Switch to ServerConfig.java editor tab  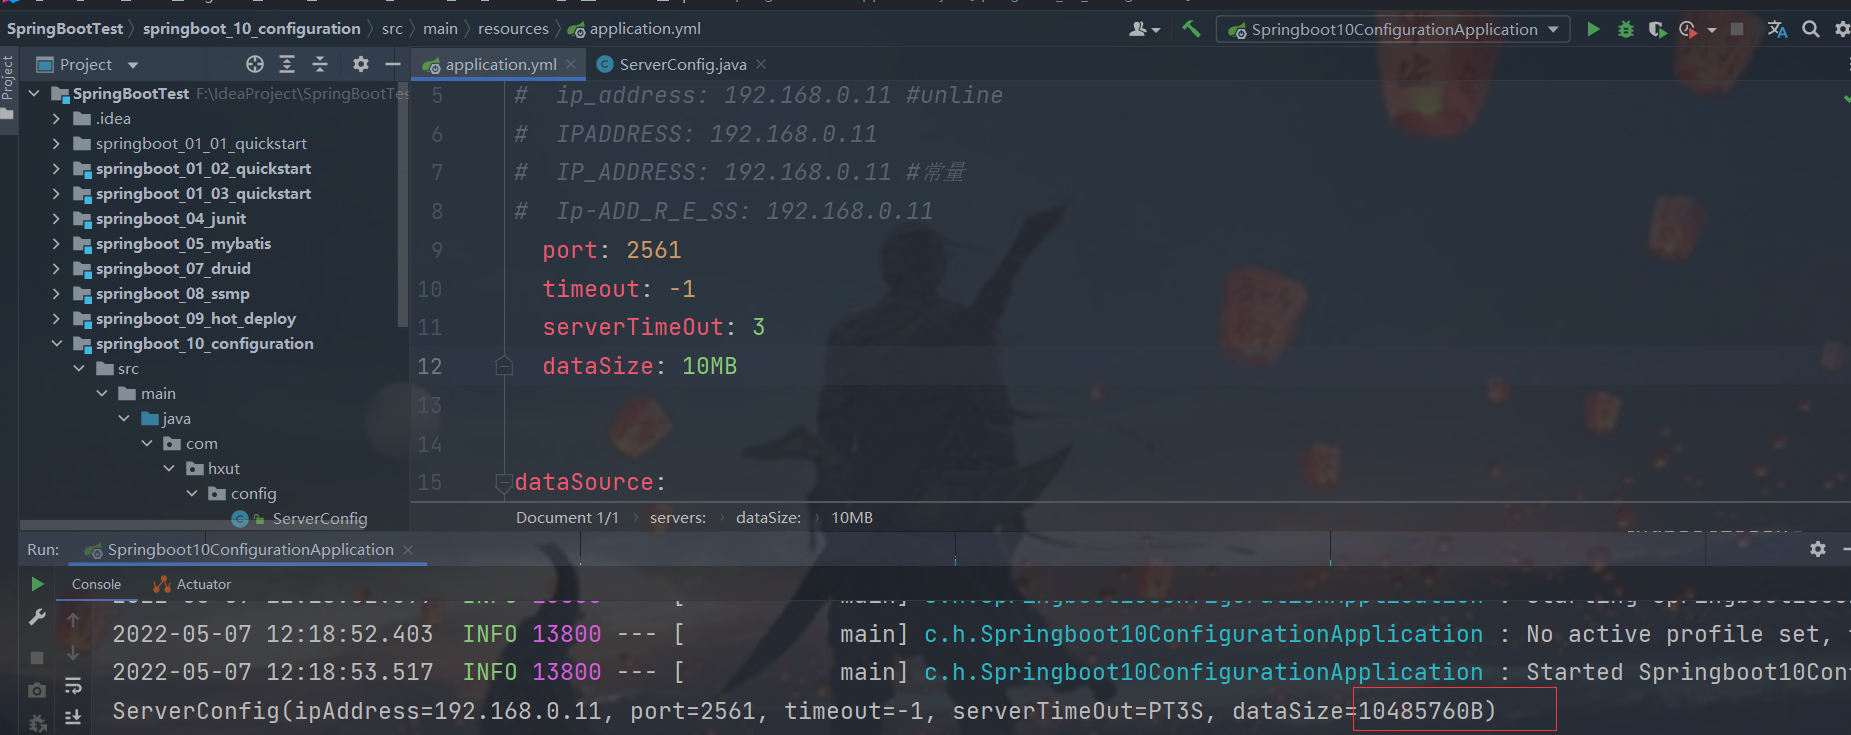682,64
